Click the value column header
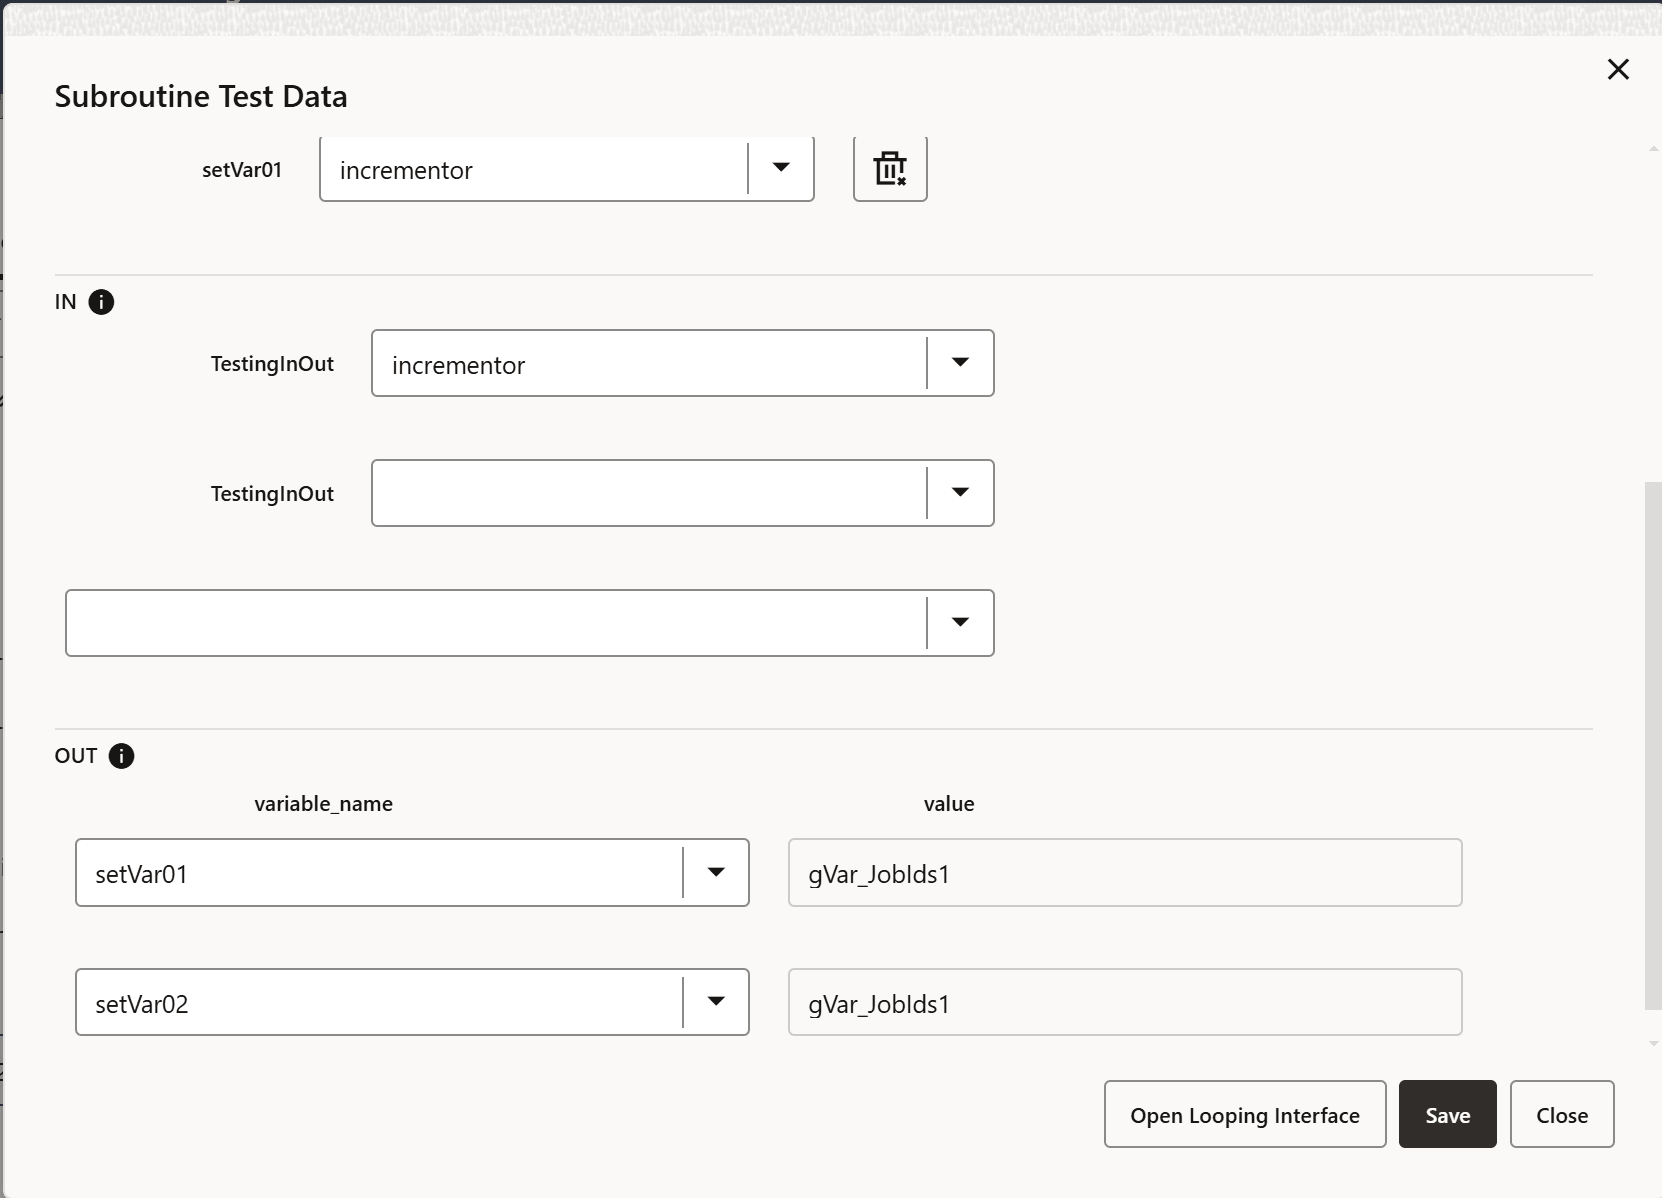The image size is (1662, 1198). click(x=949, y=803)
